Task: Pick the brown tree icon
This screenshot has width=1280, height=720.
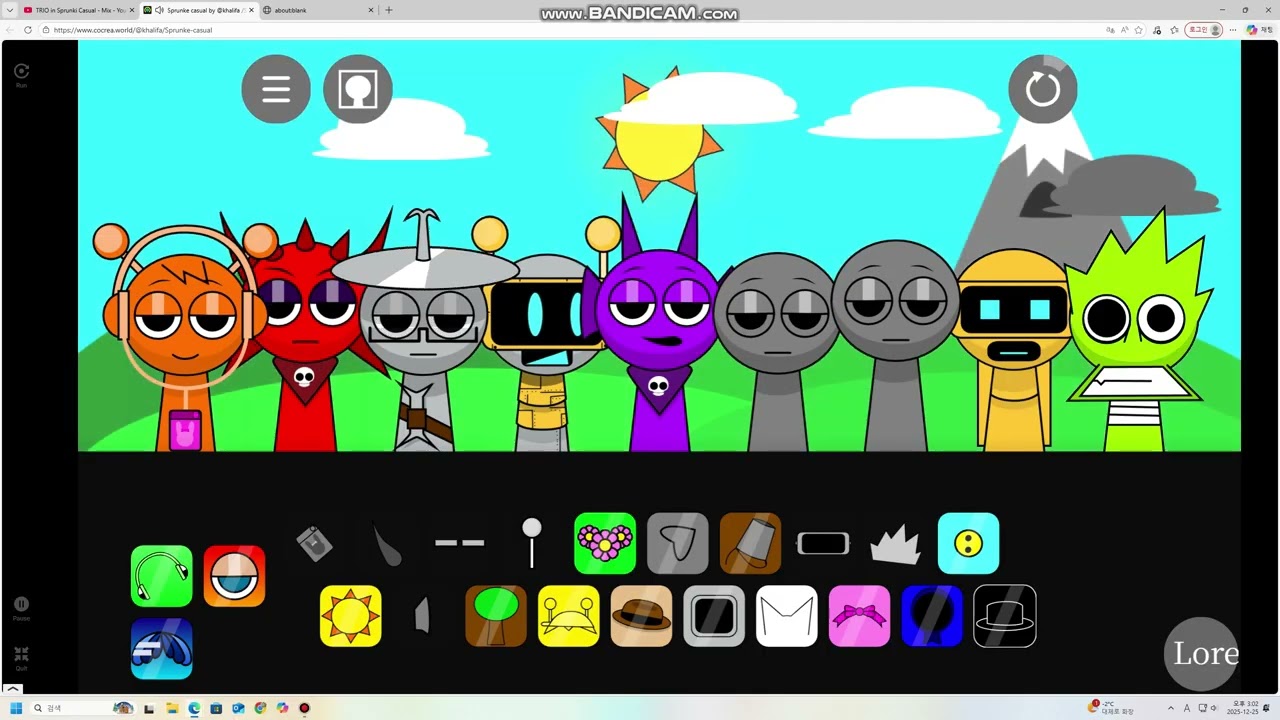Action: point(496,616)
